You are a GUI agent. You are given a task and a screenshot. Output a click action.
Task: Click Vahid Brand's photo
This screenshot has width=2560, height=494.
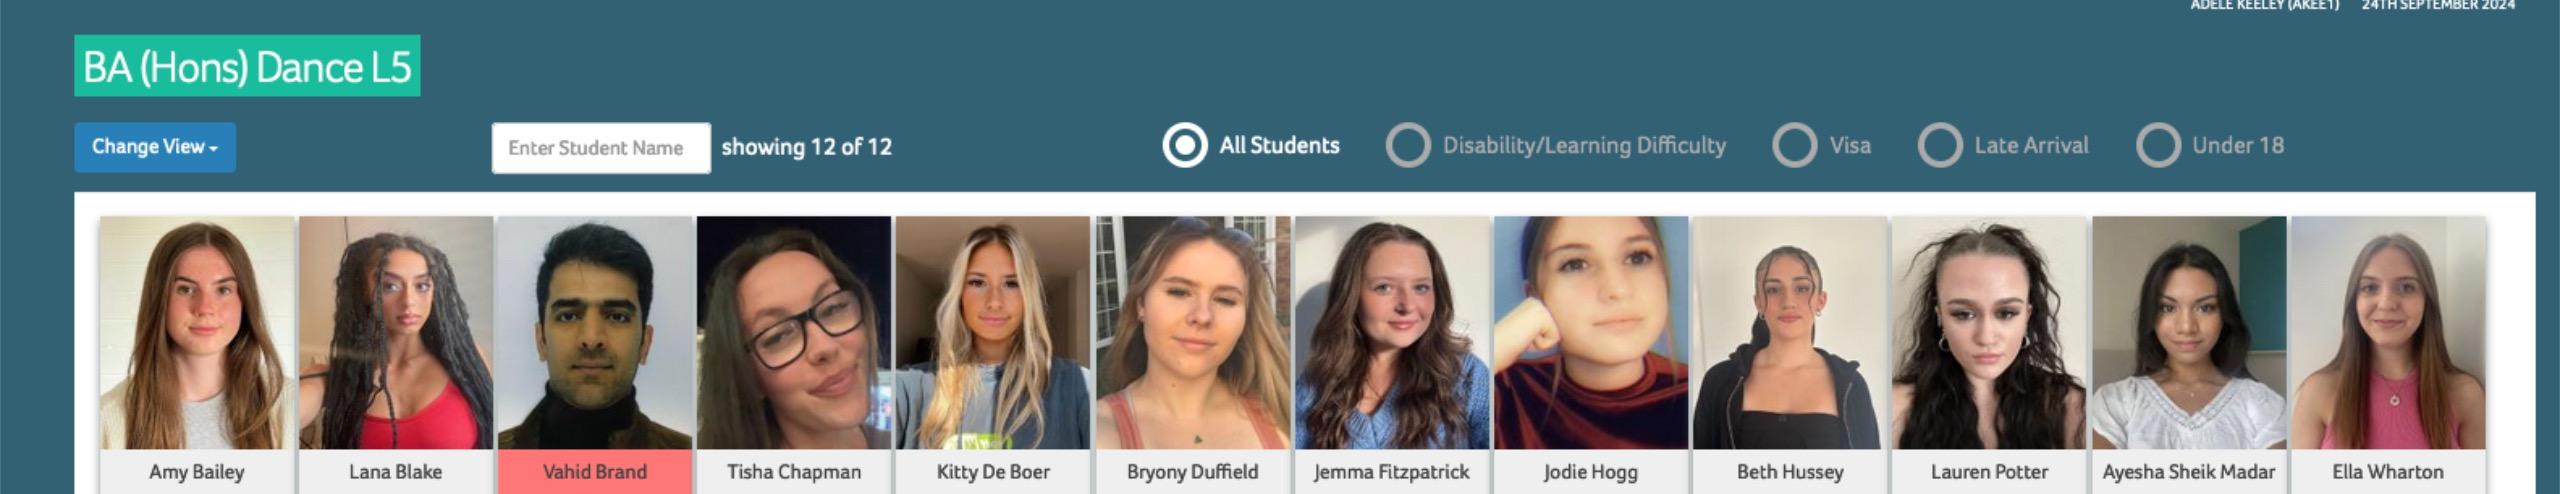point(595,333)
